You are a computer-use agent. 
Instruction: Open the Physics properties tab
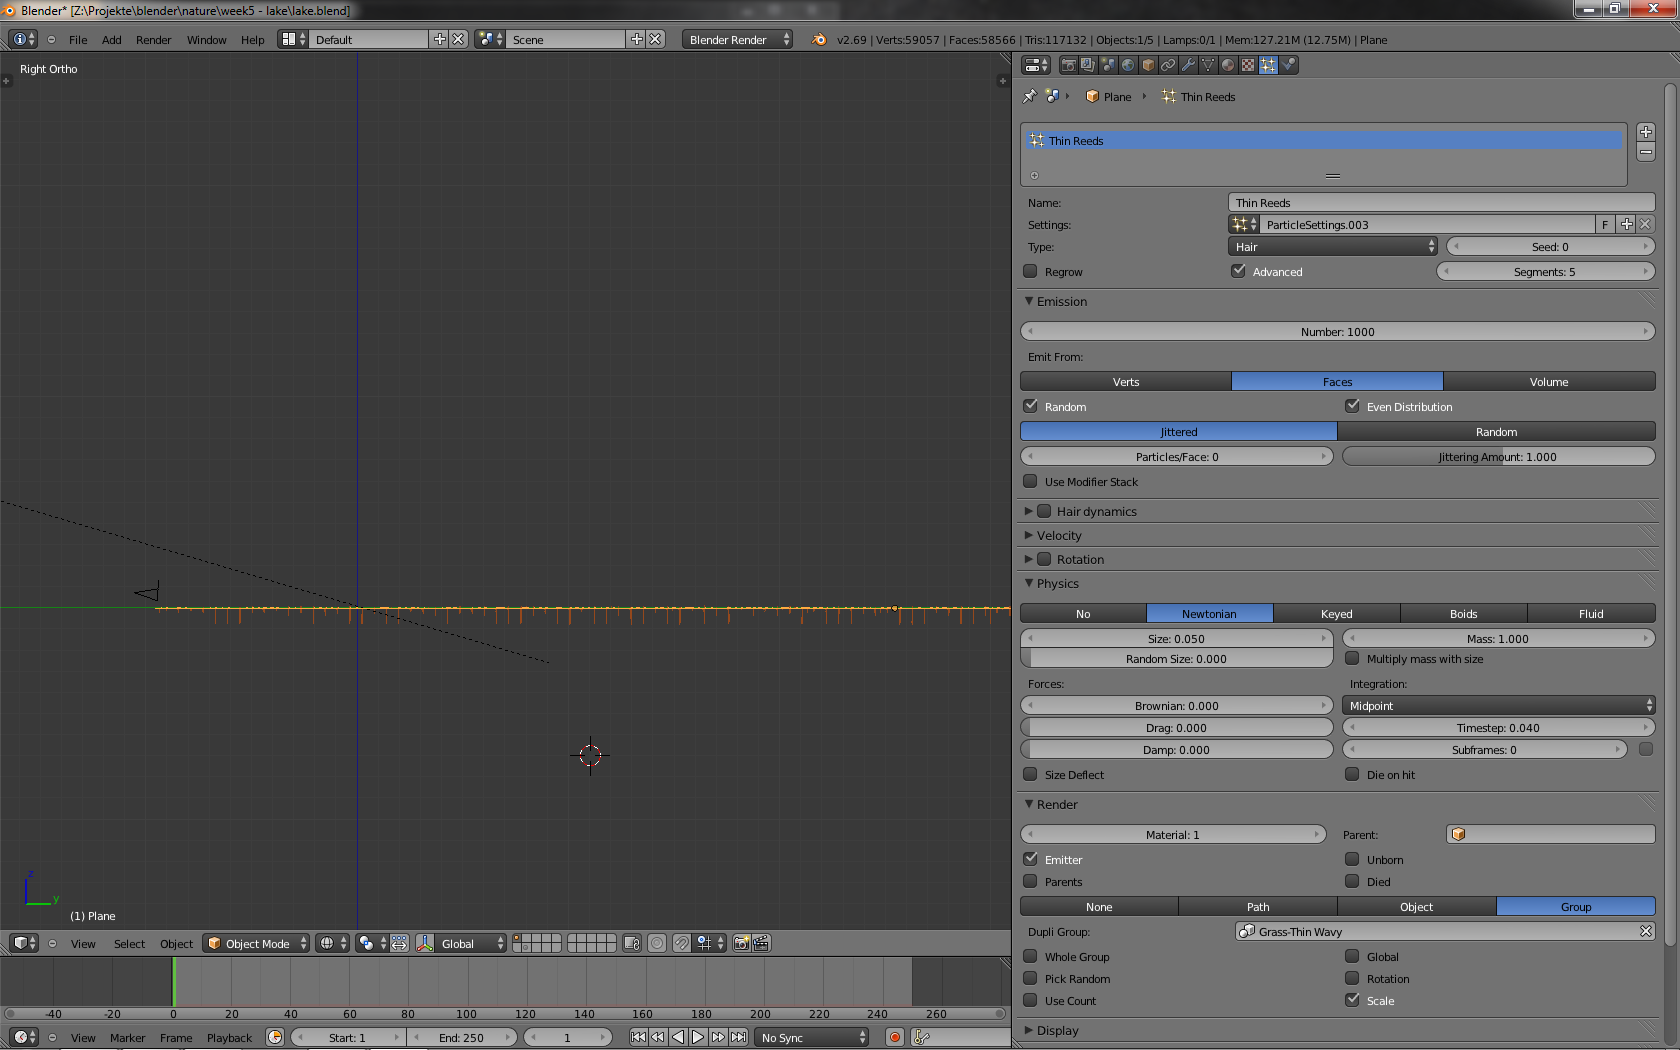[1289, 65]
